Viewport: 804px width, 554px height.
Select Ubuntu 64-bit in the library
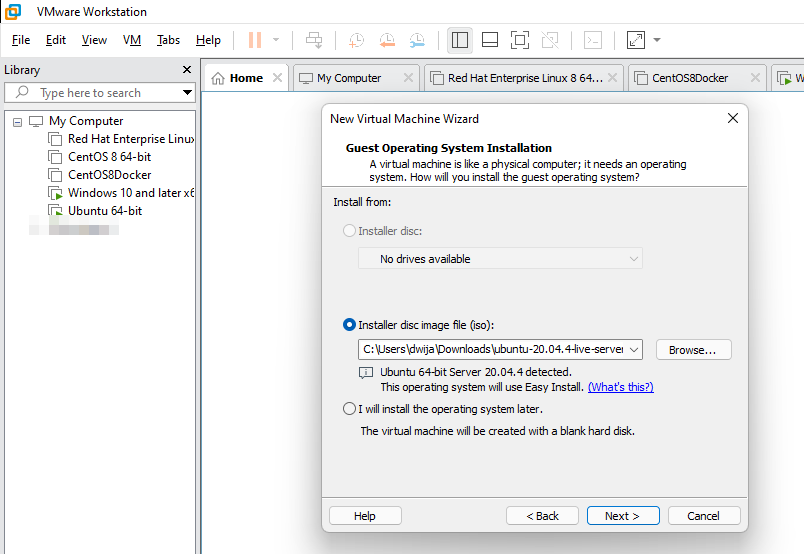[x=105, y=211]
